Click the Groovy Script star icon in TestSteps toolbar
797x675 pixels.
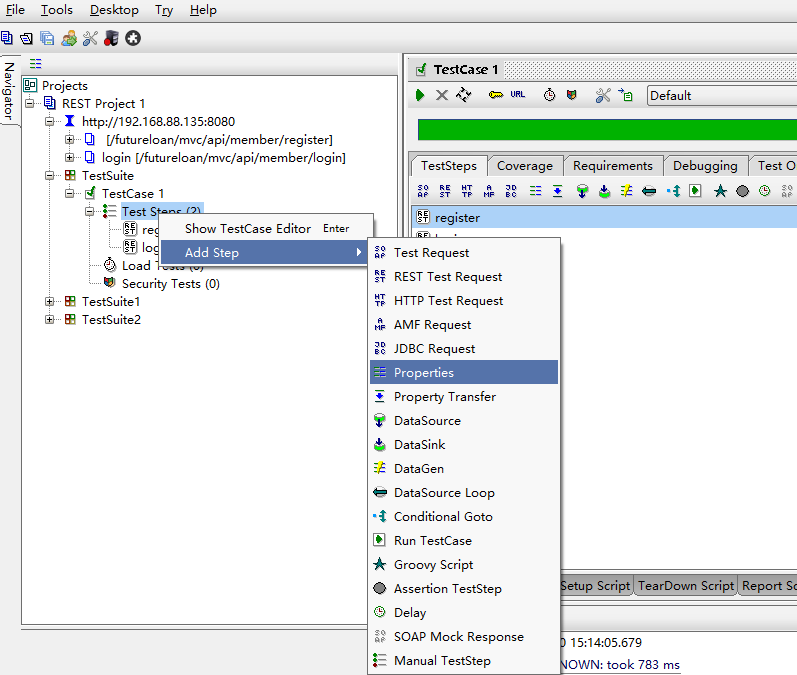click(720, 191)
